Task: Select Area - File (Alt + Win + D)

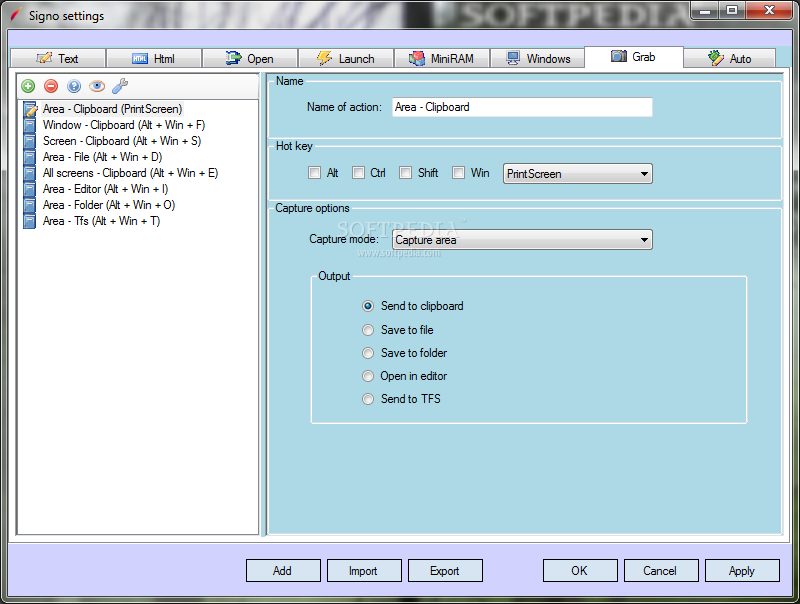Action: click(103, 157)
